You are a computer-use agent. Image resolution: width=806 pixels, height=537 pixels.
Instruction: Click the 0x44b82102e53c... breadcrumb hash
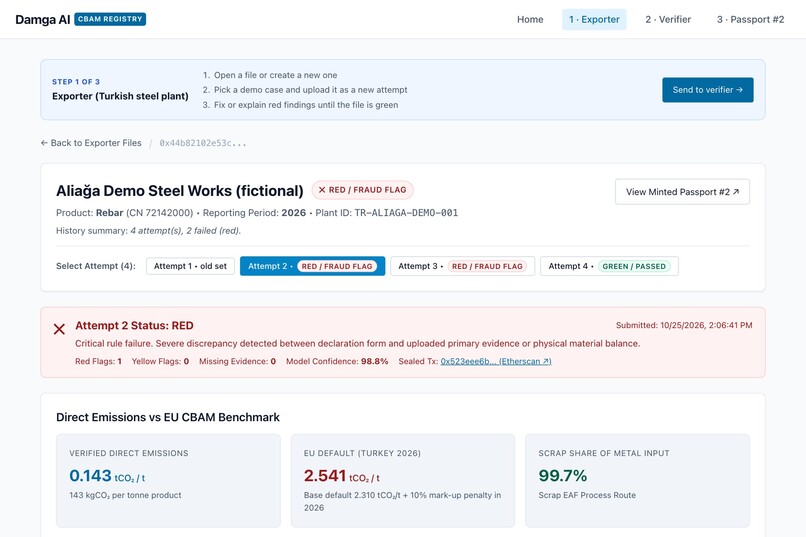[x=203, y=143]
